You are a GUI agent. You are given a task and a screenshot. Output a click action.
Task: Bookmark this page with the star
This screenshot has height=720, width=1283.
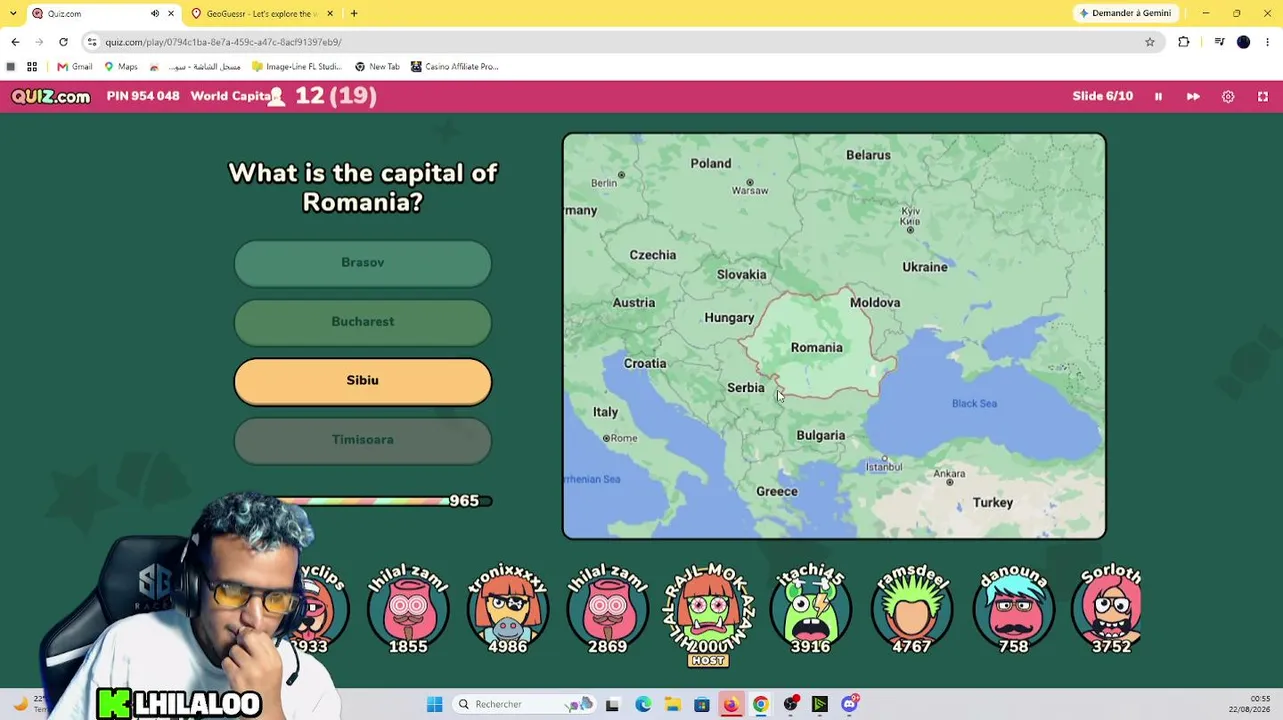[1150, 42]
